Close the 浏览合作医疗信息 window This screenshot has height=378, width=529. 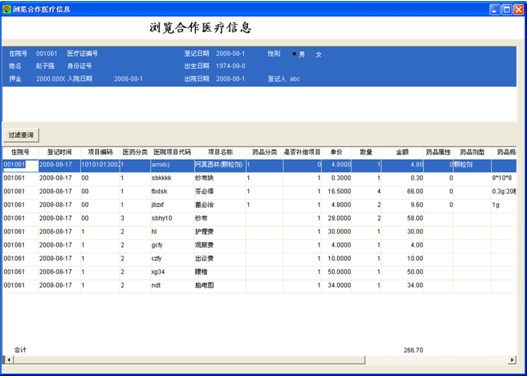coord(519,9)
